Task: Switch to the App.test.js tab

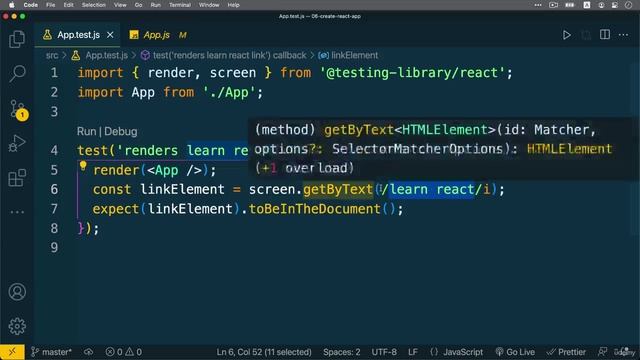Action: click(78, 35)
